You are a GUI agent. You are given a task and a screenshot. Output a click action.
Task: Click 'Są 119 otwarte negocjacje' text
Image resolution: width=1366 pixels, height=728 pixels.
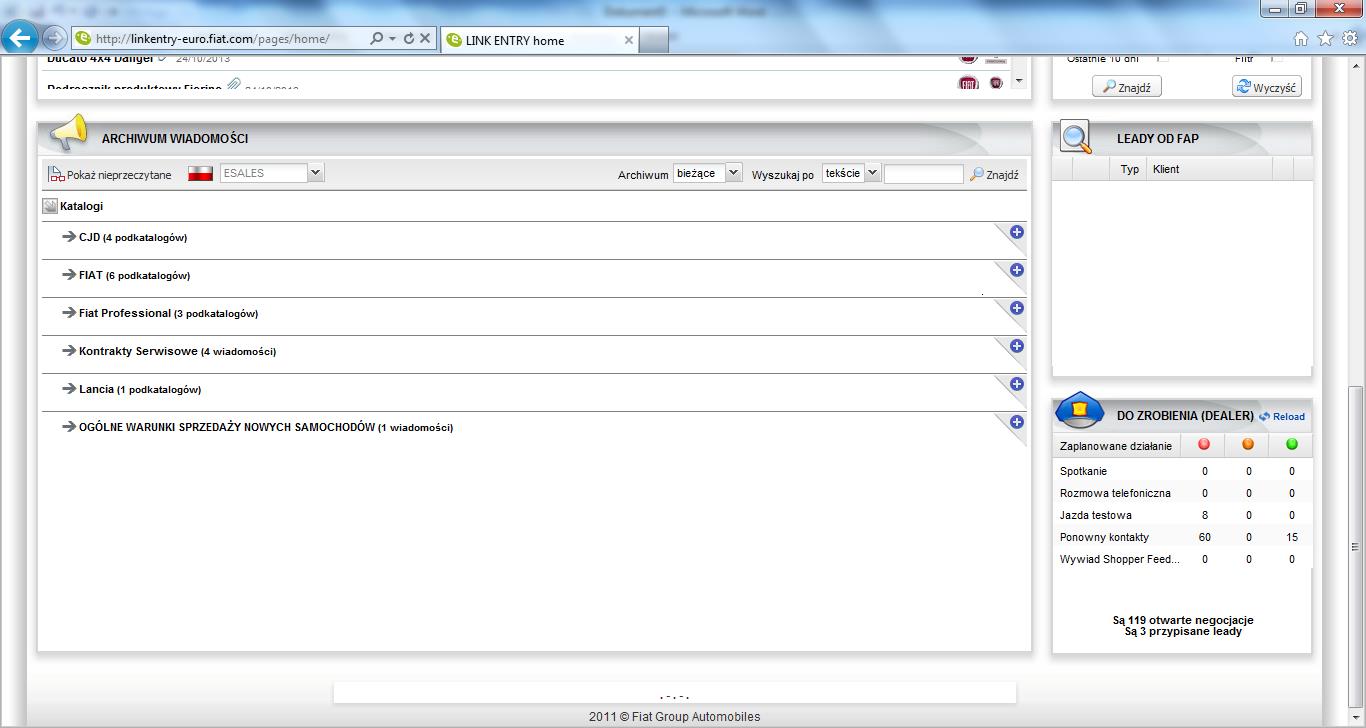coord(1183,620)
